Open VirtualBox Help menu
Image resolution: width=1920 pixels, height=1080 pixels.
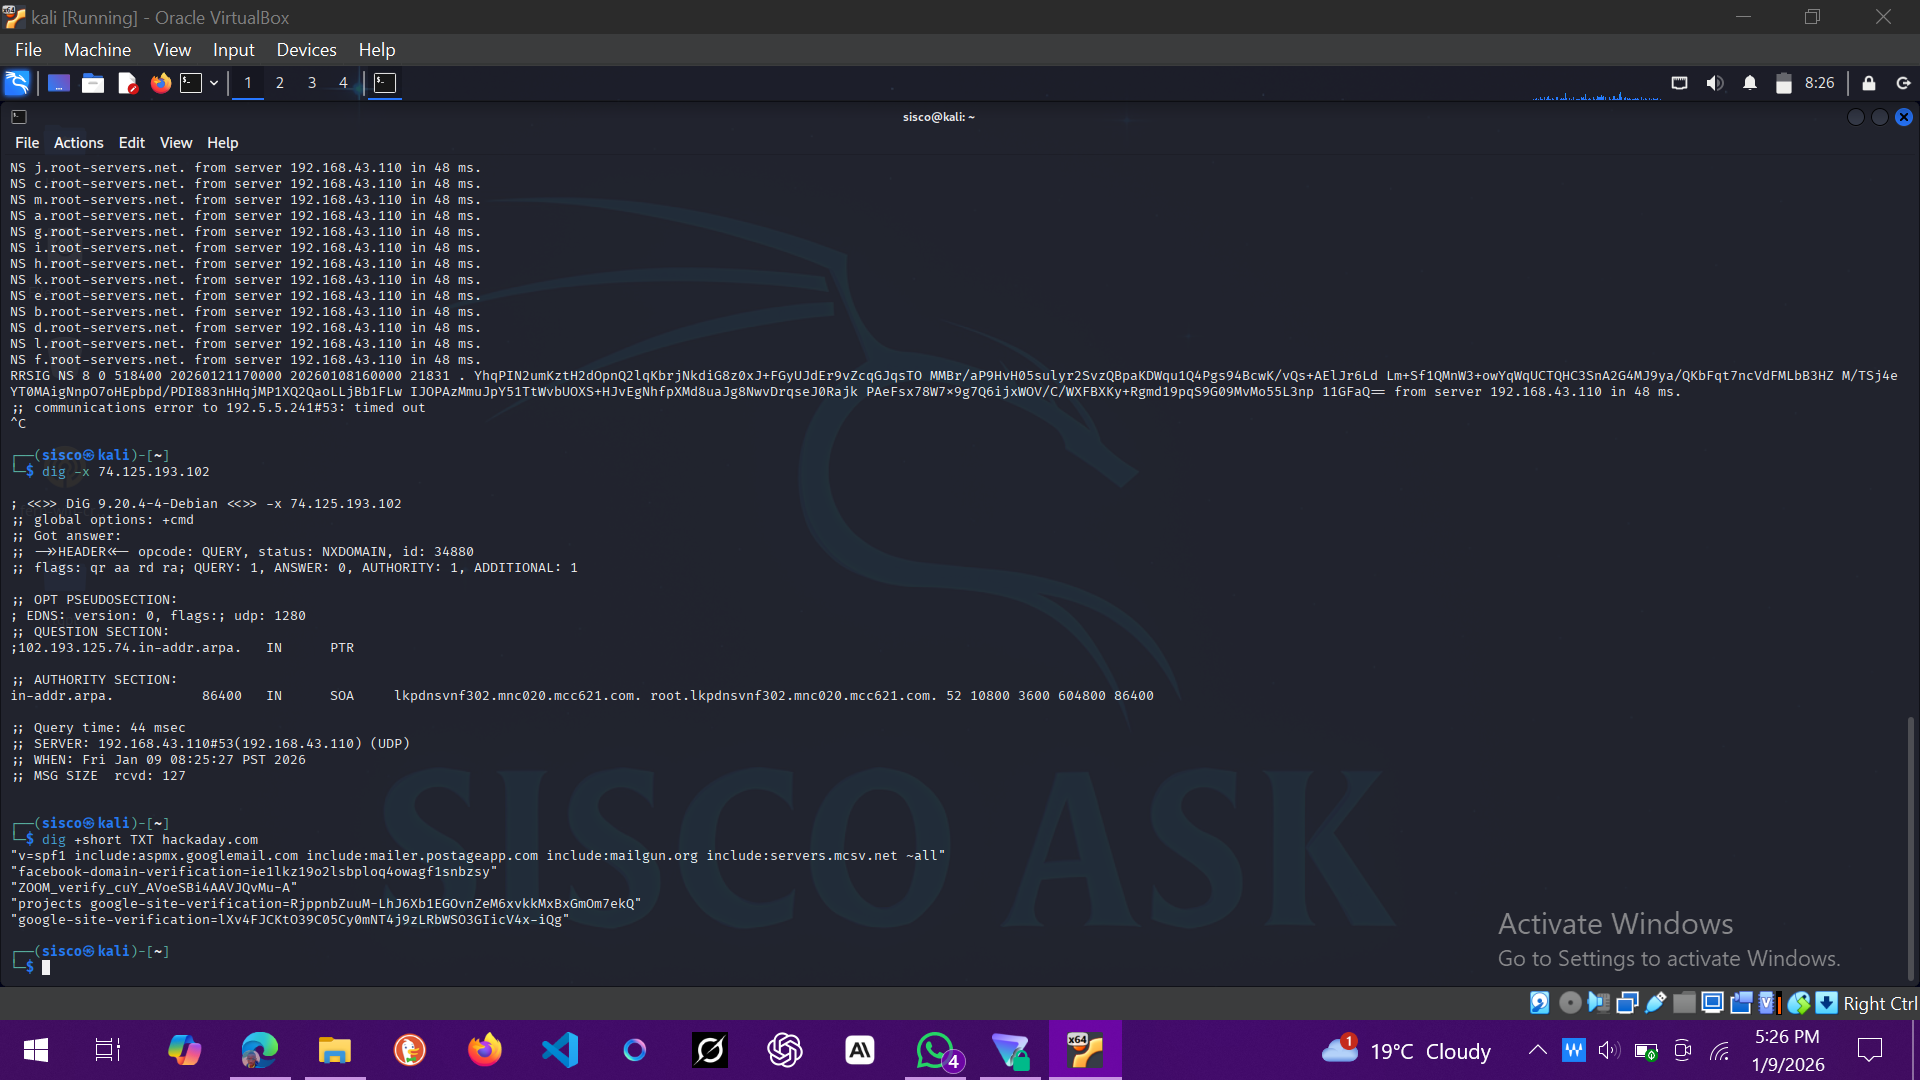(377, 50)
